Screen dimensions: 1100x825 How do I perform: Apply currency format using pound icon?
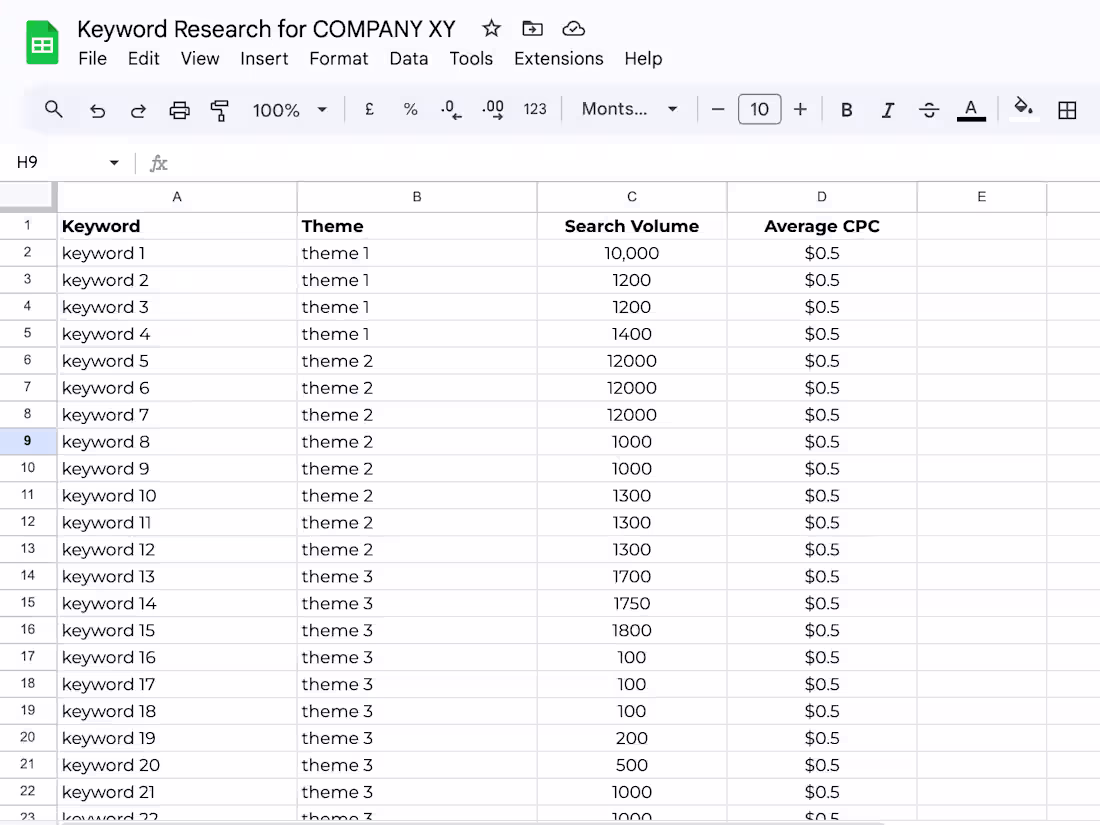click(369, 110)
